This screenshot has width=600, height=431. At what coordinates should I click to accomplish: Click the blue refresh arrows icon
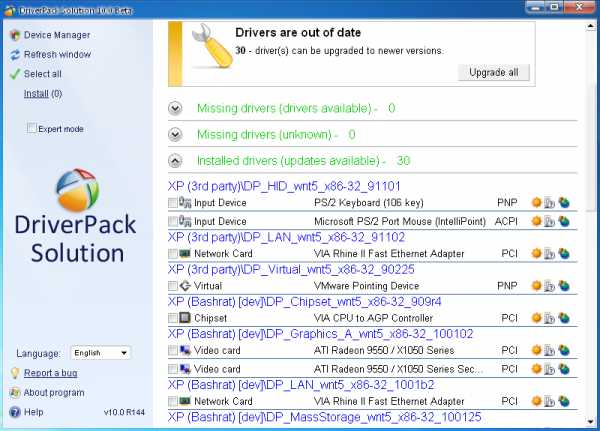[x=15, y=55]
